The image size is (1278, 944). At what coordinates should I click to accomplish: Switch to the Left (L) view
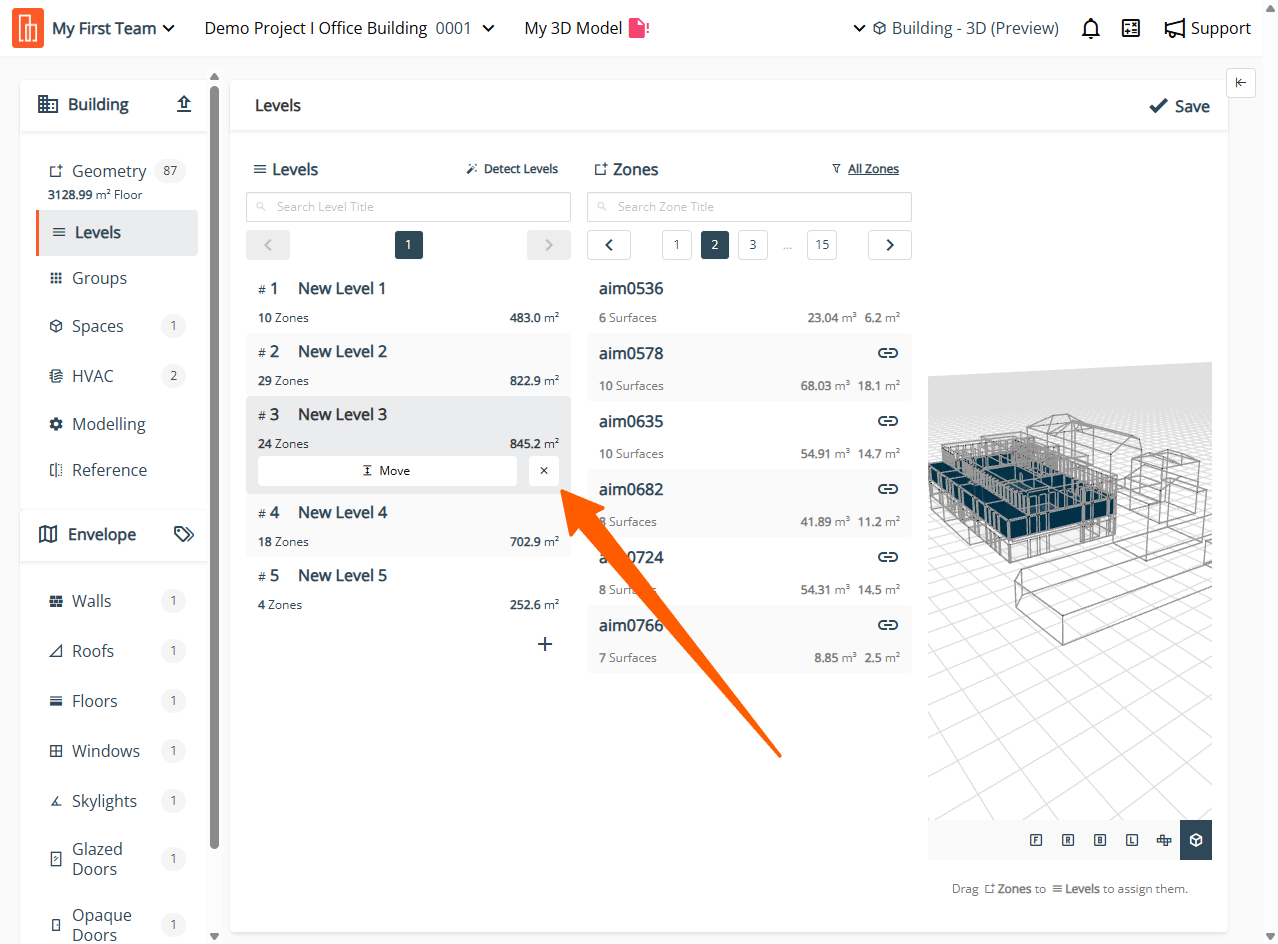pos(1132,840)
